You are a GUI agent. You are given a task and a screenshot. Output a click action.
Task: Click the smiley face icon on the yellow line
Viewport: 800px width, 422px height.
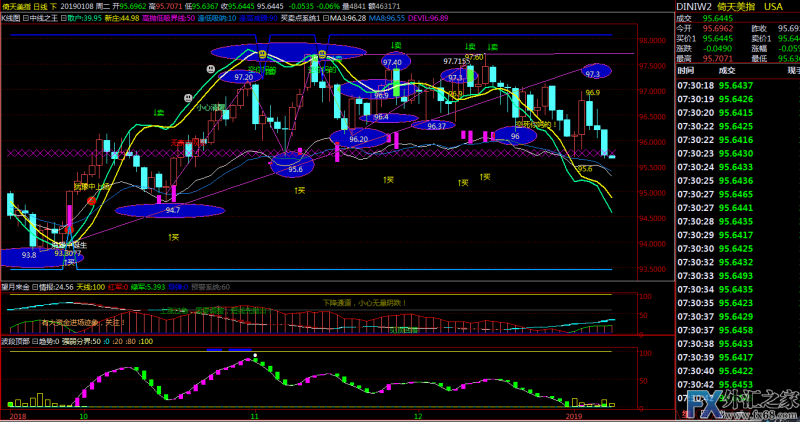[x=262, y=54]
